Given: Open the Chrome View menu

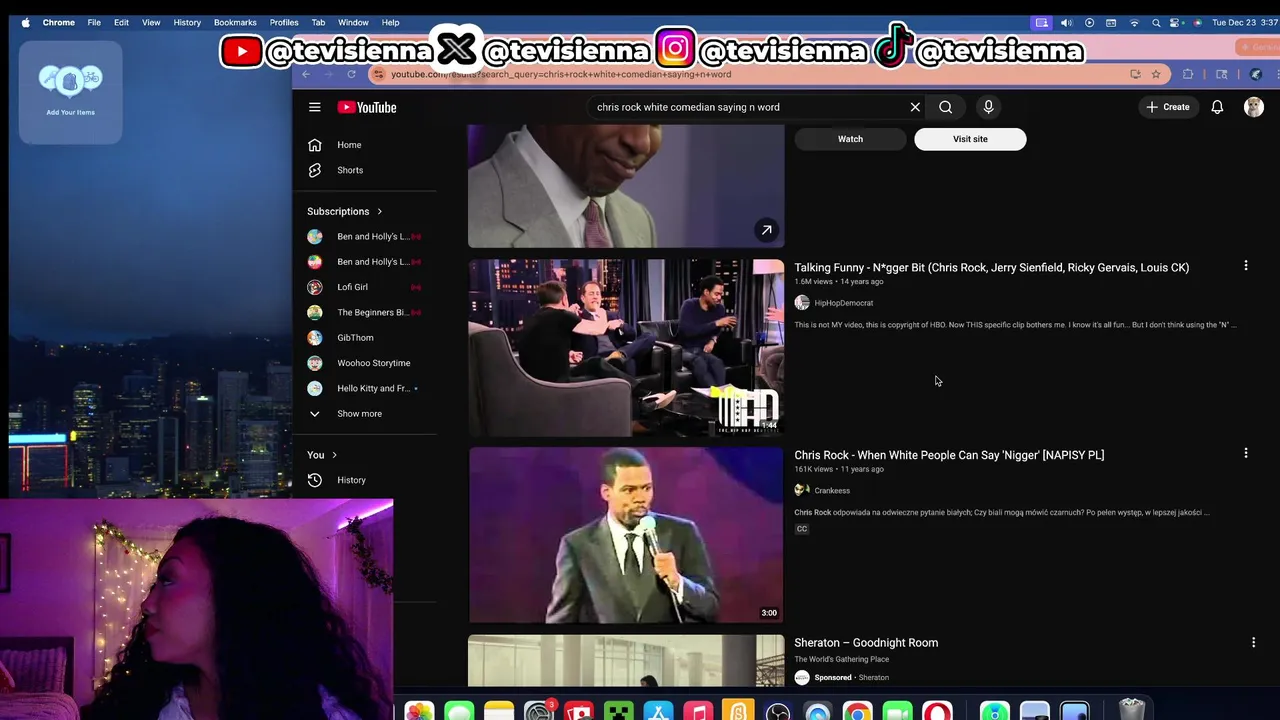Looking at the screenshot, I should (151, 22).
